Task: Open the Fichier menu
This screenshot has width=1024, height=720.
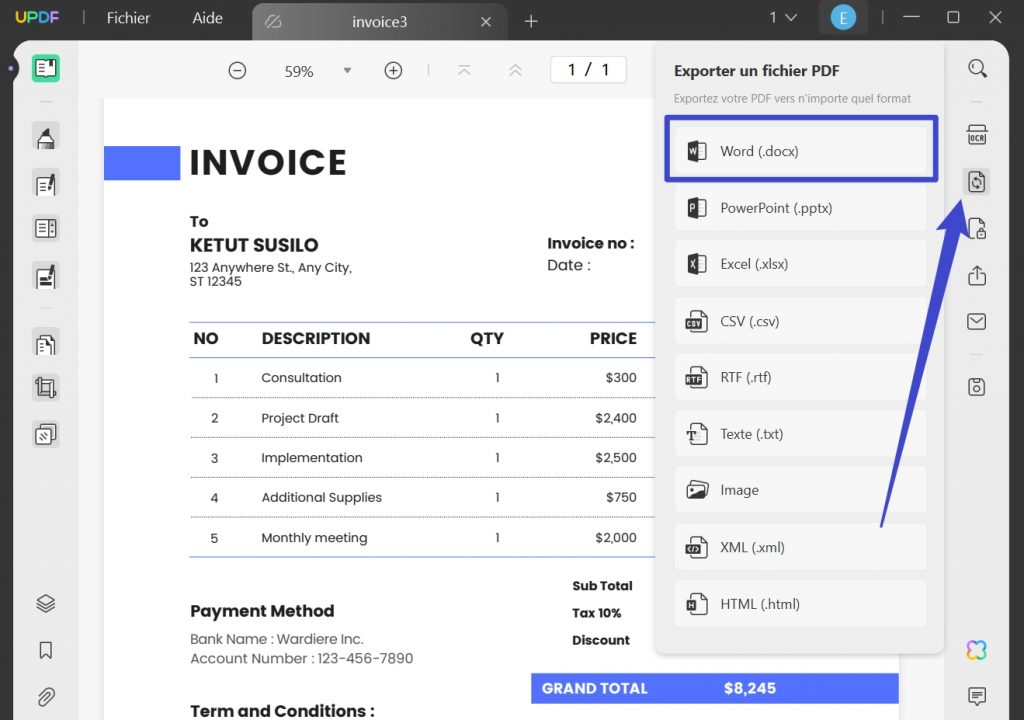Action: coord(128,18)
